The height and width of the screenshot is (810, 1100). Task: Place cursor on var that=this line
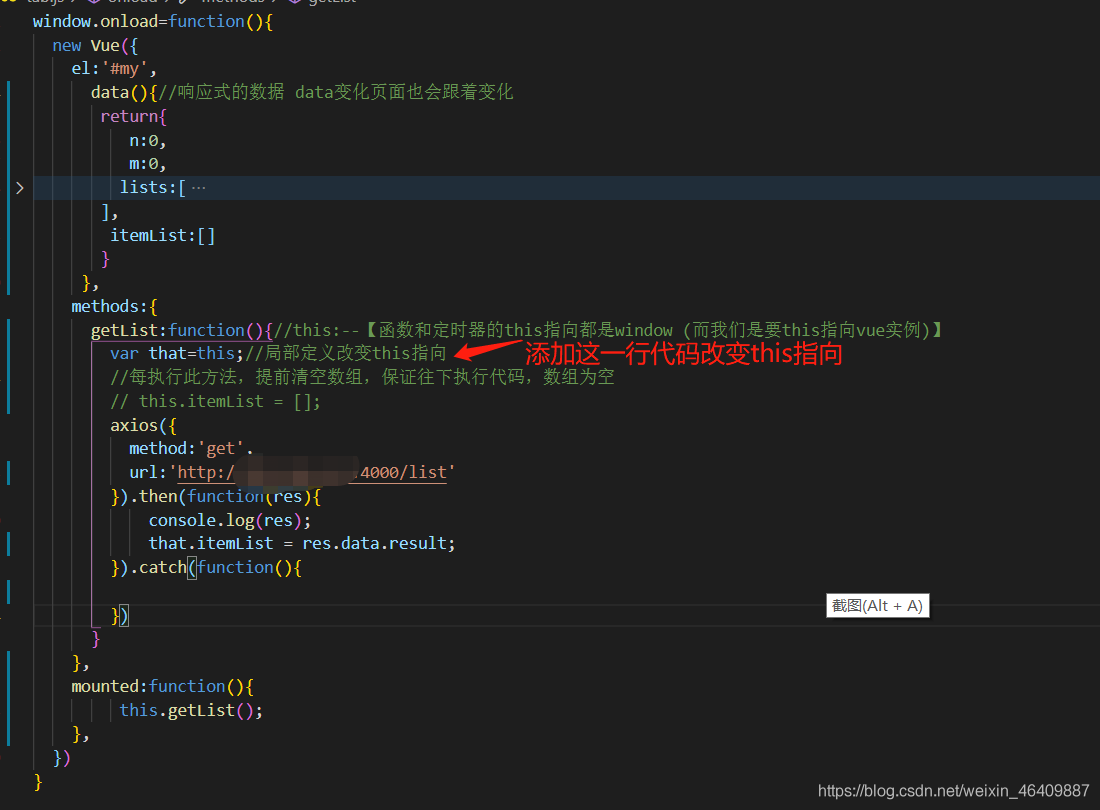click(x=176, y=353)
